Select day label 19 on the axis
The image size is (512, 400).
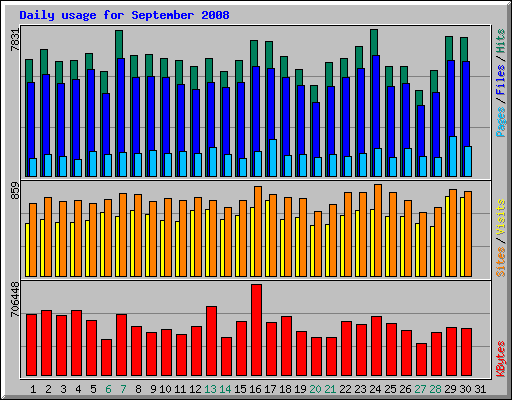click(300, 389)
